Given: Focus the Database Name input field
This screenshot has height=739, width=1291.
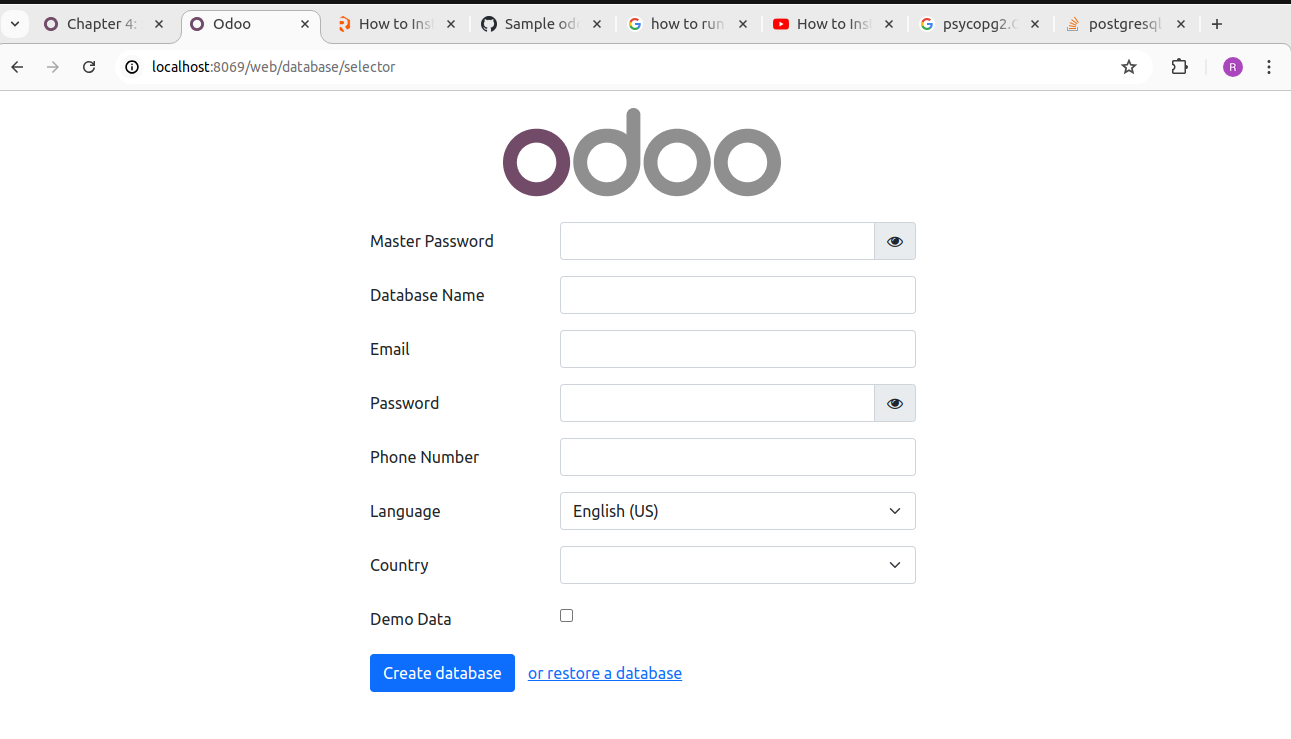Looking at the screenshot, I should click(x=738, y=295).
